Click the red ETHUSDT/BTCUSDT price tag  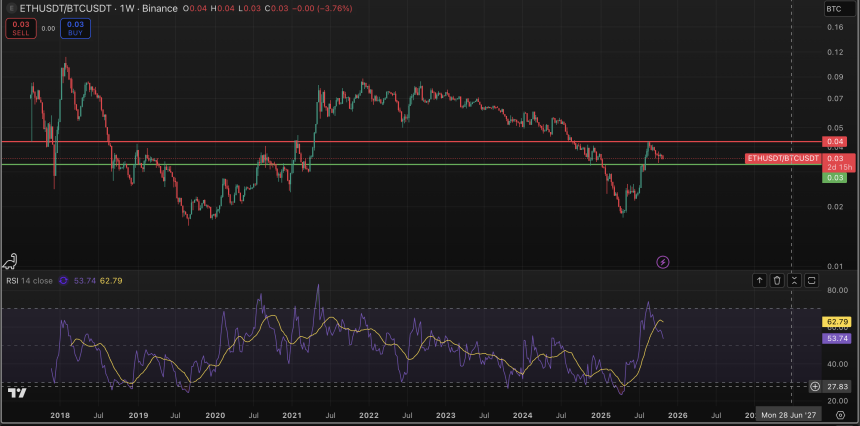tap(784, 158)
